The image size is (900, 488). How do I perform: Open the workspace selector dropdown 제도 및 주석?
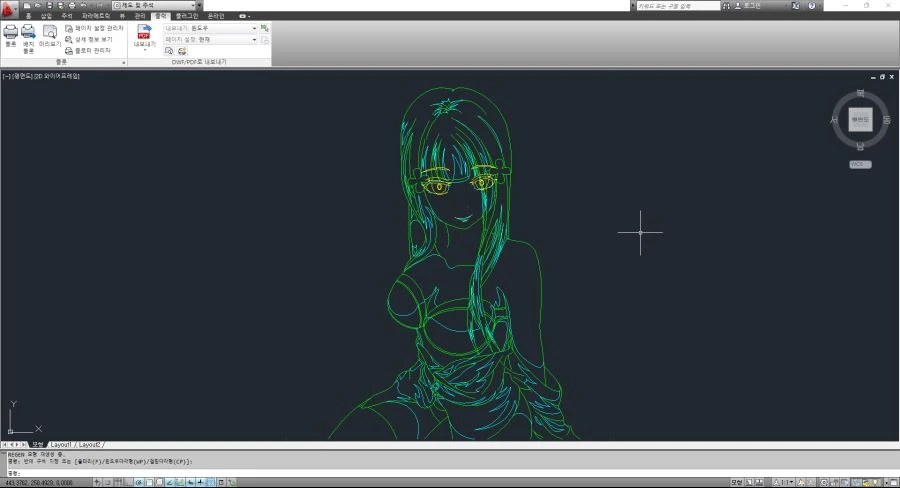coord(152,5)
